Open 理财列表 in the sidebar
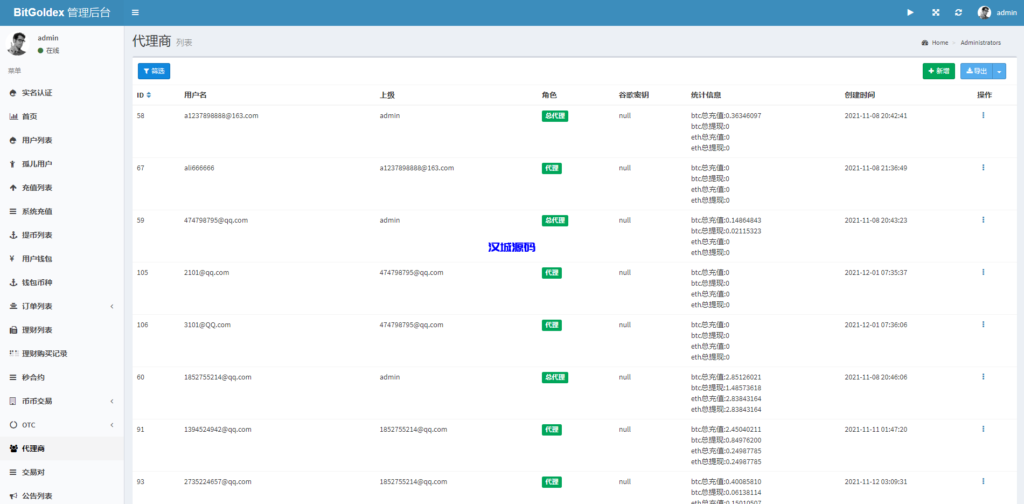The width and height of the screenshot is (1024, 504). click(61, 330)
